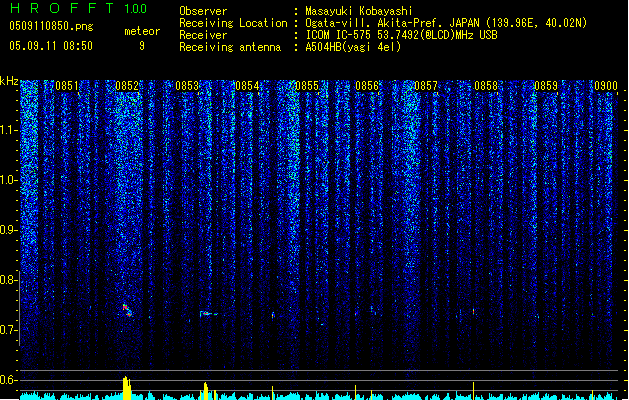This screenshot has width=629, height=400.
Task: Select the filename 0509110850.png
Action: click(x=51, y=26)
